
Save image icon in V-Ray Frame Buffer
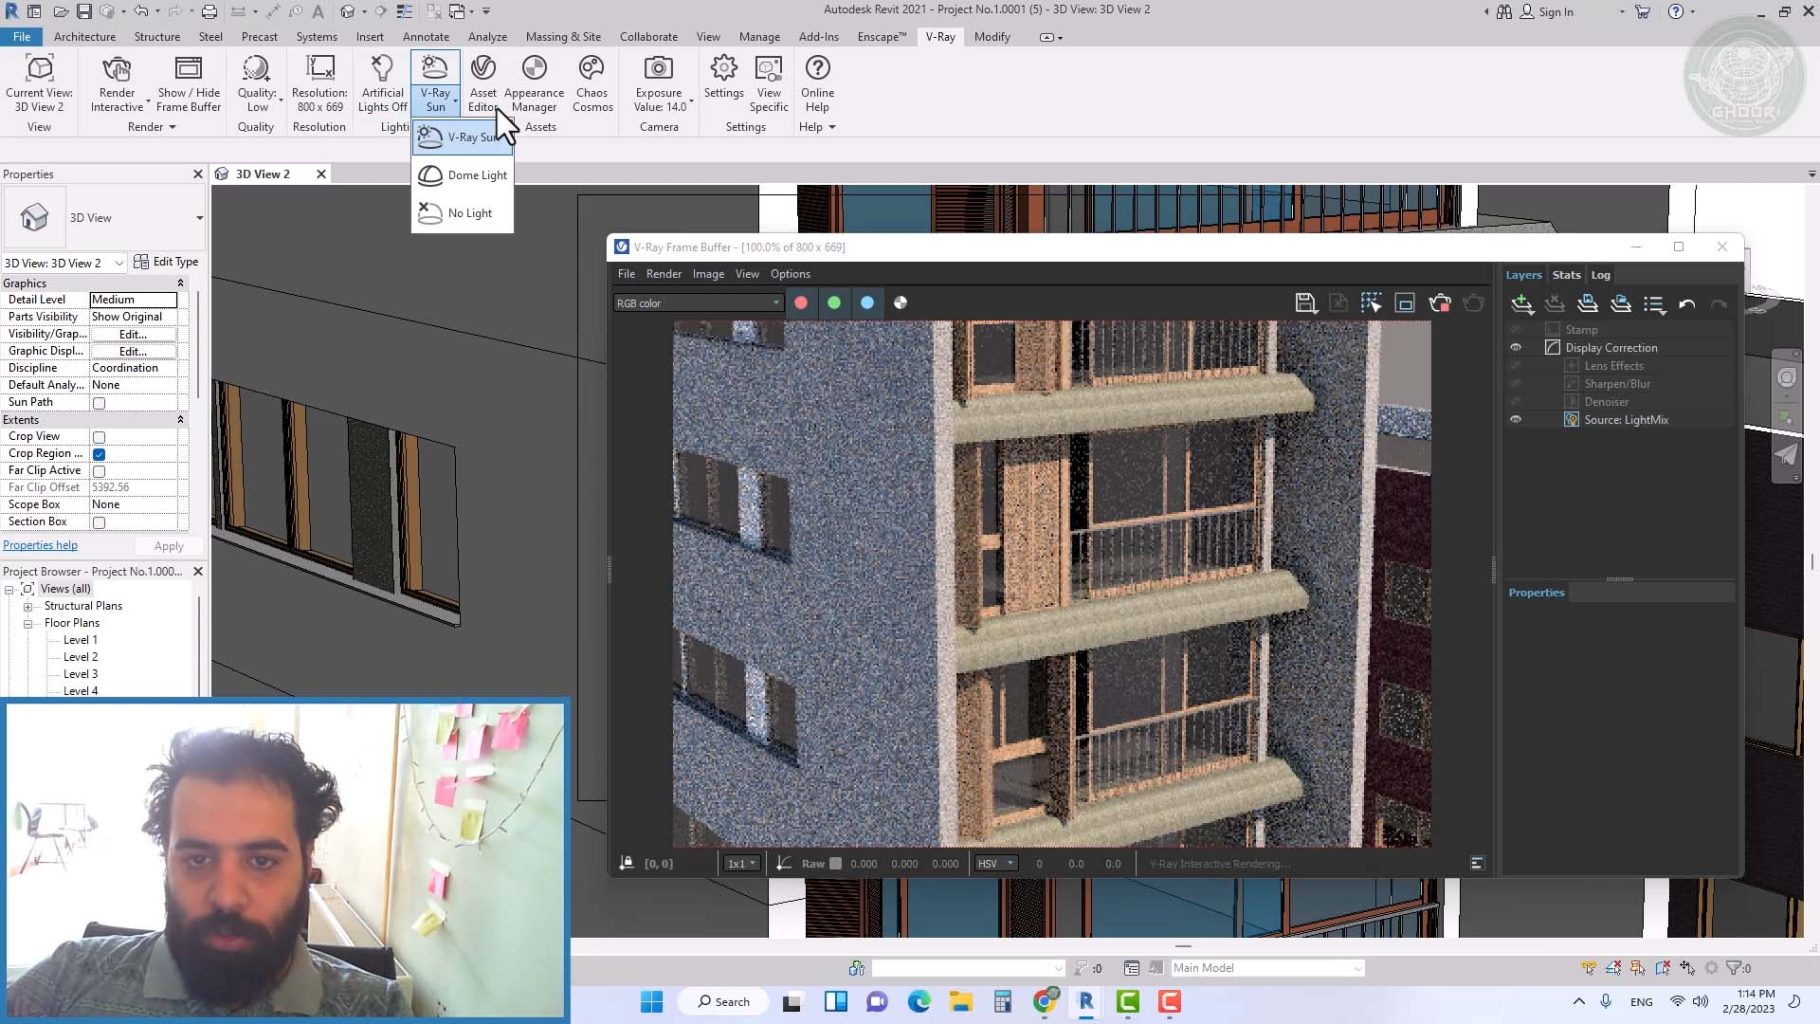click(x=1305, y=303)
